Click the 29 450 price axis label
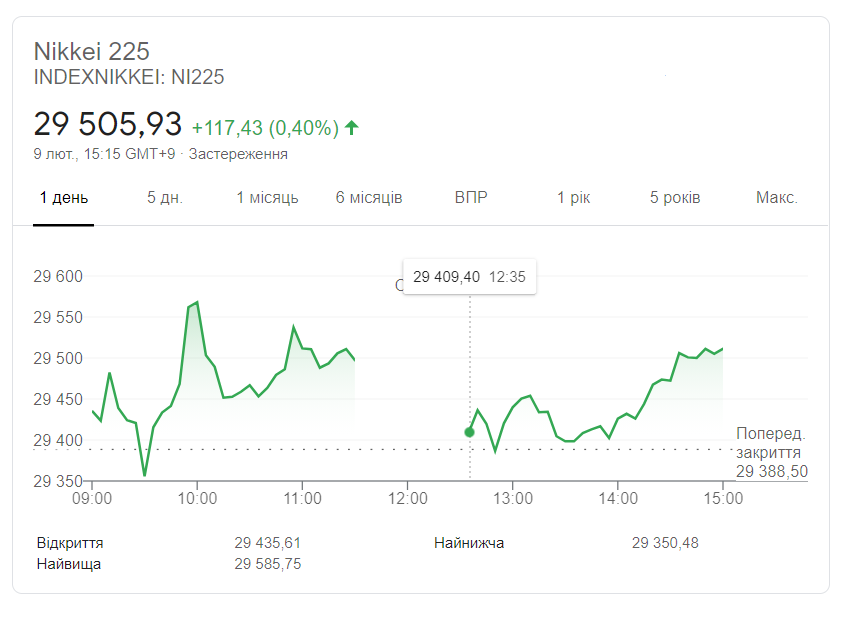This screenshot has height=621, width=843. pos(58,399)
